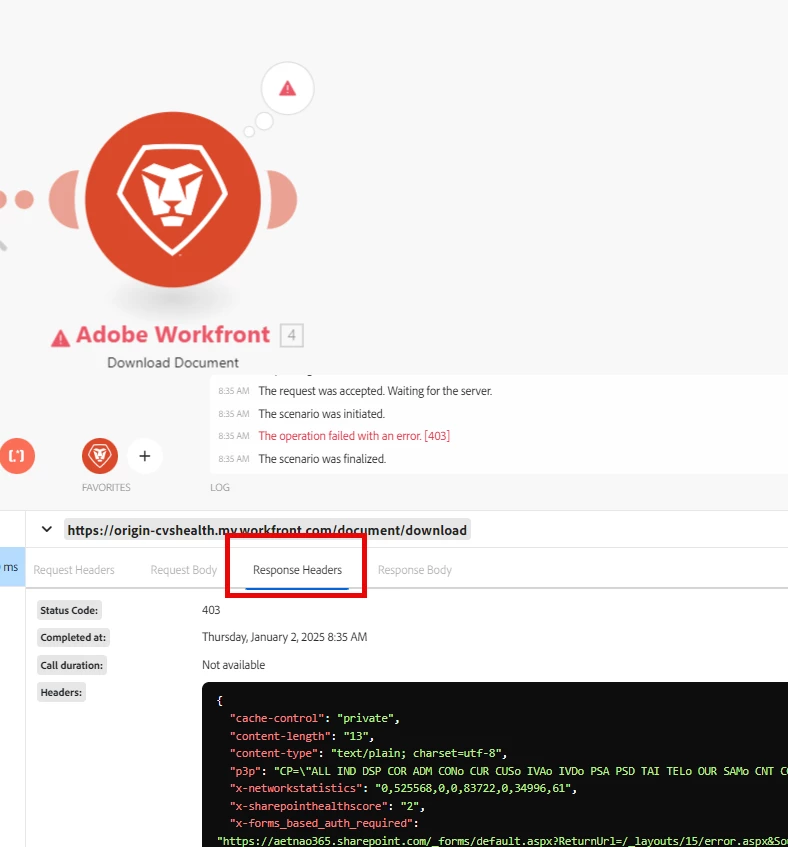Add a favorite with the plus button
This screenshot has height=847, width=788.
(x=145, y=456)
